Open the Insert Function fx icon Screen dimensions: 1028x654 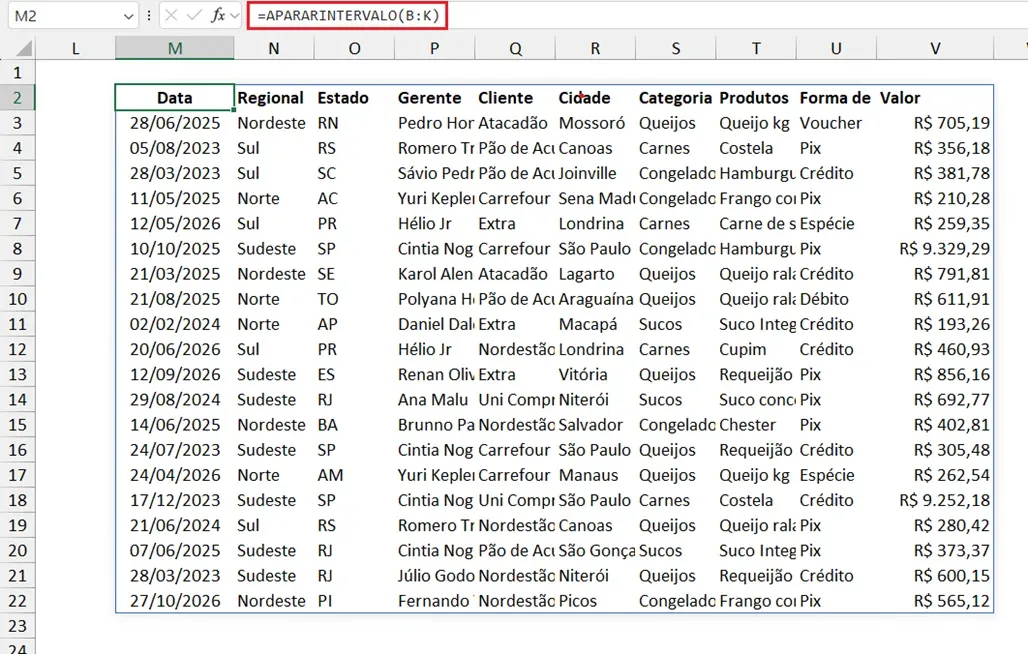click(218, 15)
